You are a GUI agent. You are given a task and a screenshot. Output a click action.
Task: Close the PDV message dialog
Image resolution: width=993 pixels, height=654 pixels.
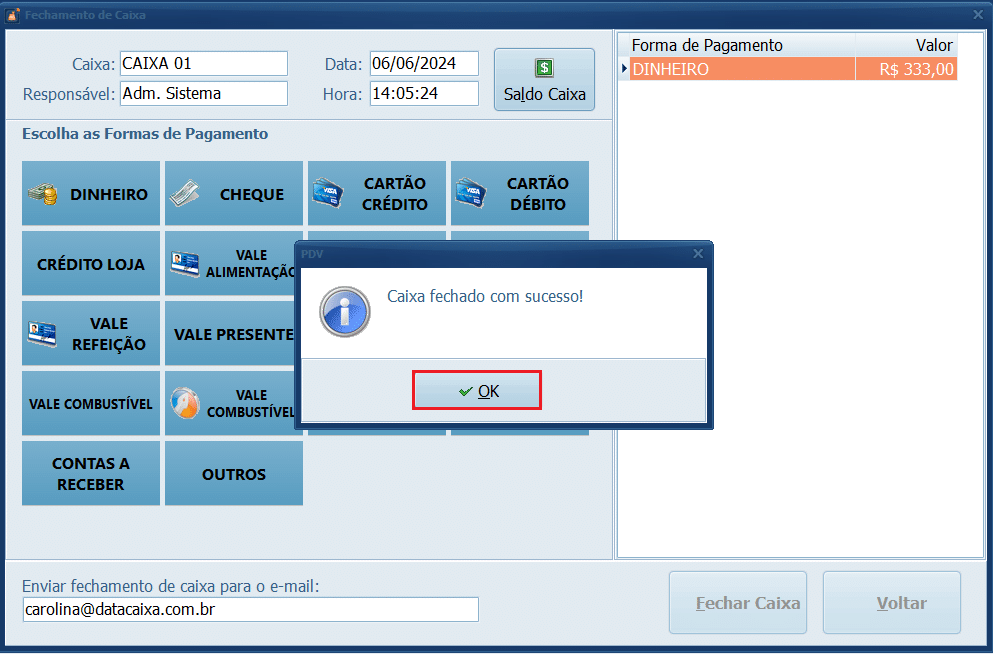[x=698, y=254]
